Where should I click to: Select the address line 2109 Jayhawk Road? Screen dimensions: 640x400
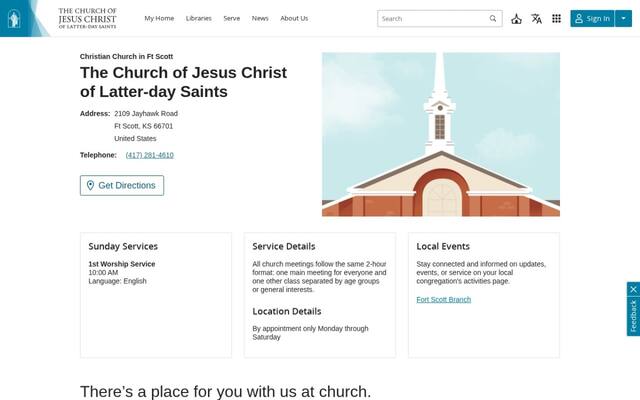[x=146, y=113]
